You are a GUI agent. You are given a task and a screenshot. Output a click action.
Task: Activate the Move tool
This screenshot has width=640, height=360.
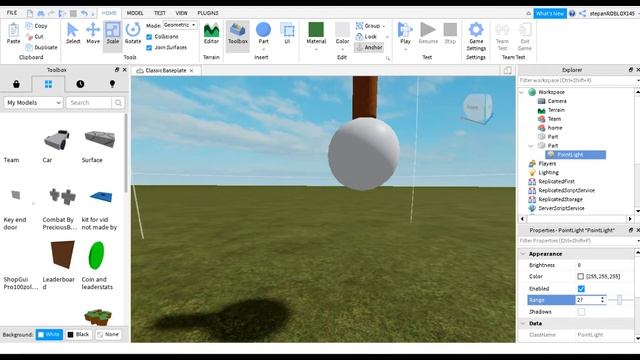(x=93, y=33)
